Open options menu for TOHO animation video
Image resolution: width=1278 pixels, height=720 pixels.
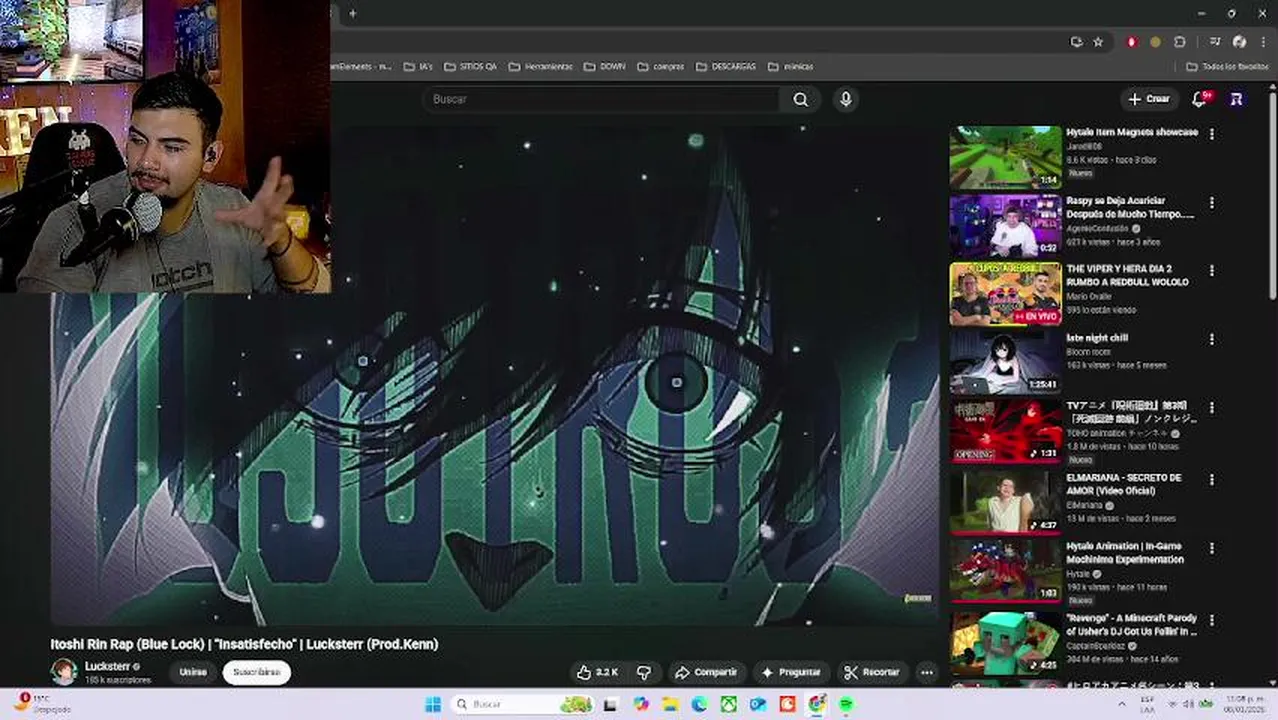point(1212,407)
